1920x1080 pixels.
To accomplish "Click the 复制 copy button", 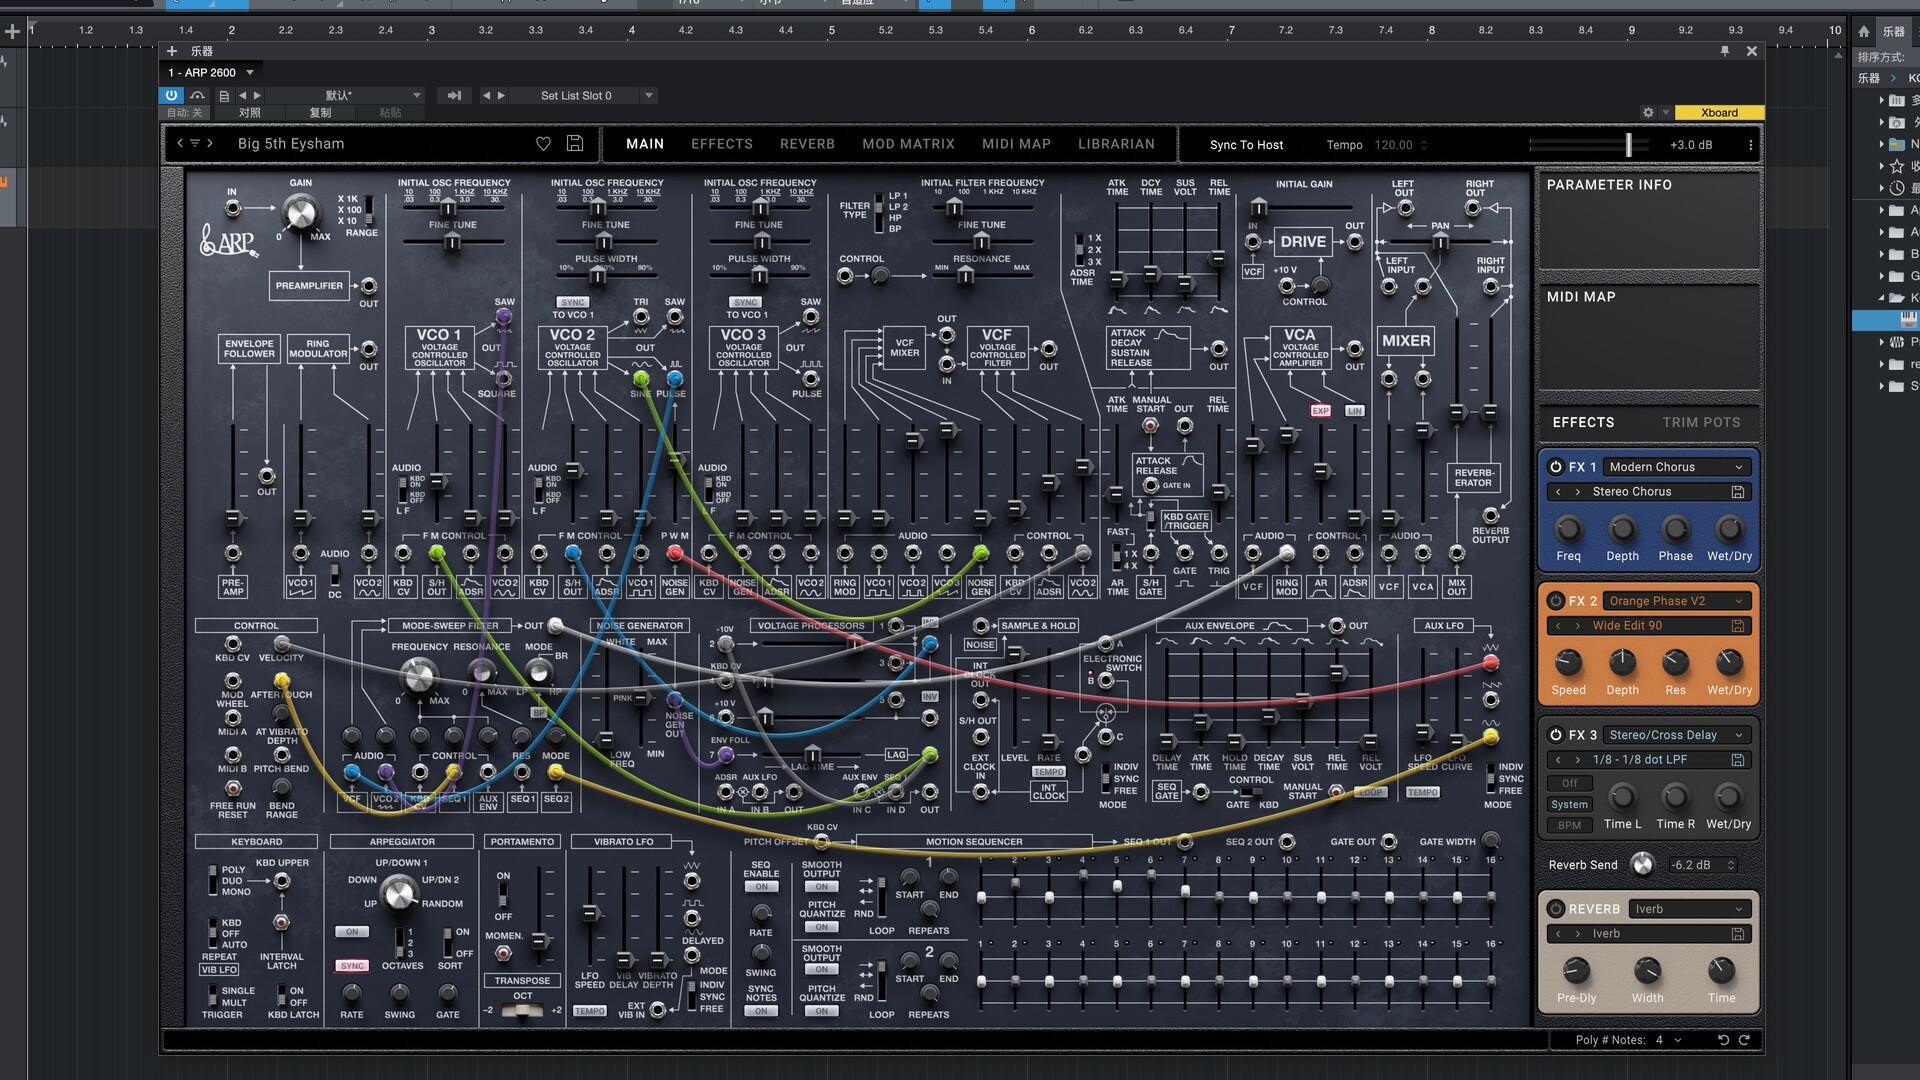I will tap(320, 113).
